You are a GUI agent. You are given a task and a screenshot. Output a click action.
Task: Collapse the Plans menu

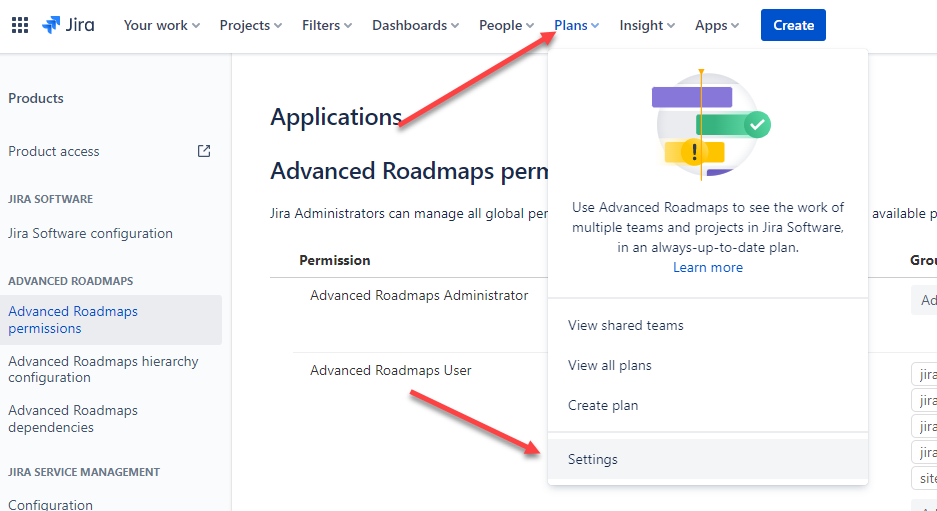[576, 25]
